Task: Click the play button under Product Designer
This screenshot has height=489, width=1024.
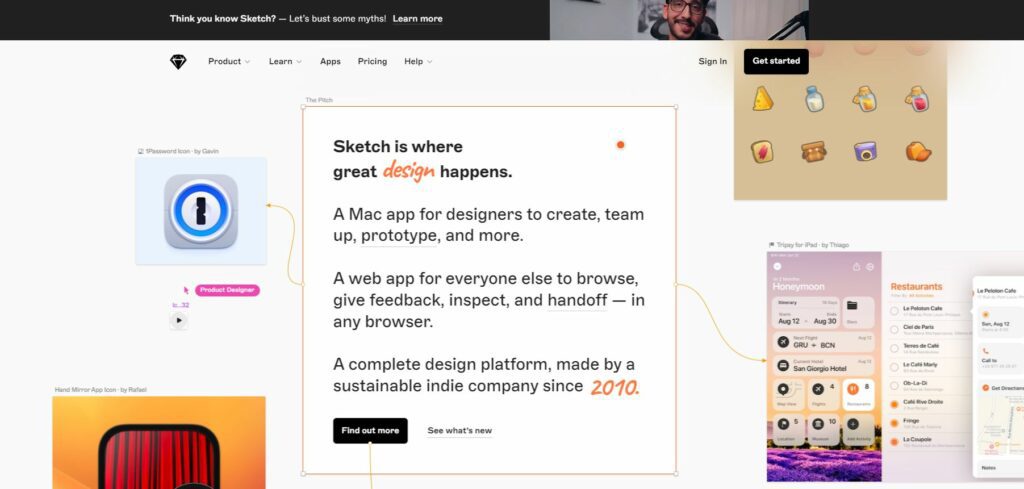Action: point(178,321)
